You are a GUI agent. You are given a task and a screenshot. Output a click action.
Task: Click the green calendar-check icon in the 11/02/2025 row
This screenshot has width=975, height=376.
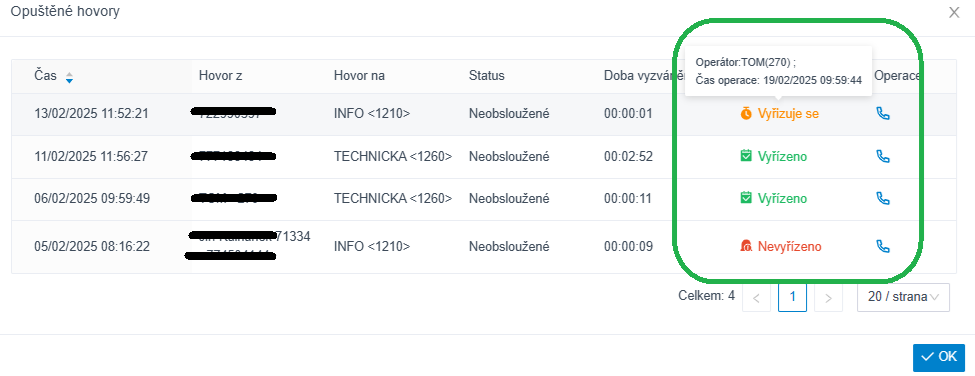click(x=746, y=156)
